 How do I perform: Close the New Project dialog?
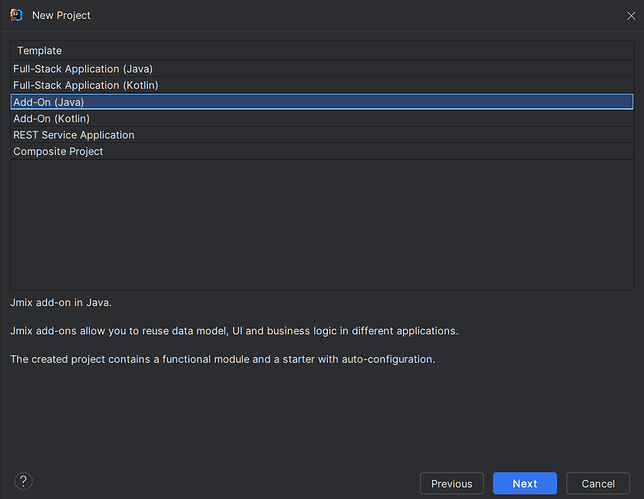pos(631,16)
